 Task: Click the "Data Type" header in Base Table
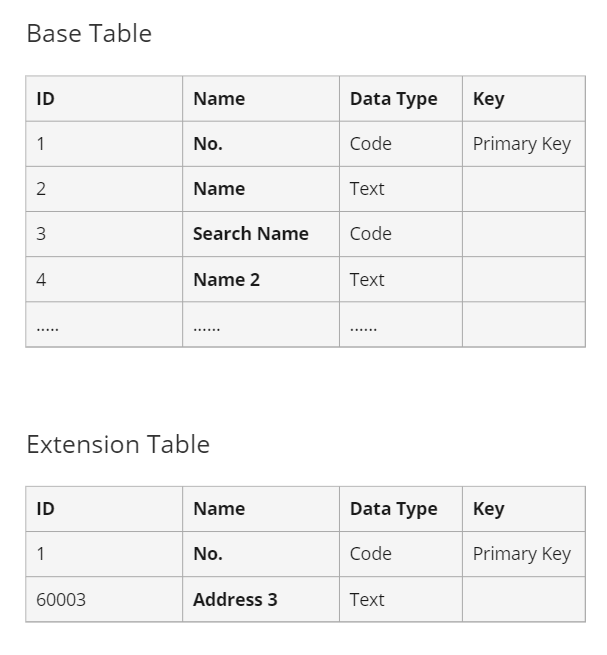pyautogui.click(x=393, y=99)
